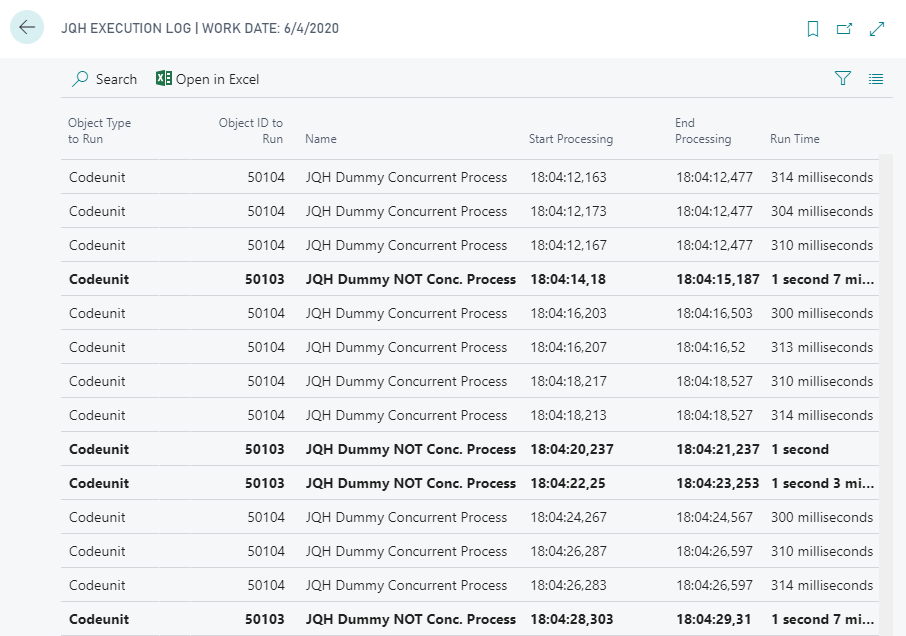Switch the list view layout icon

876,79
